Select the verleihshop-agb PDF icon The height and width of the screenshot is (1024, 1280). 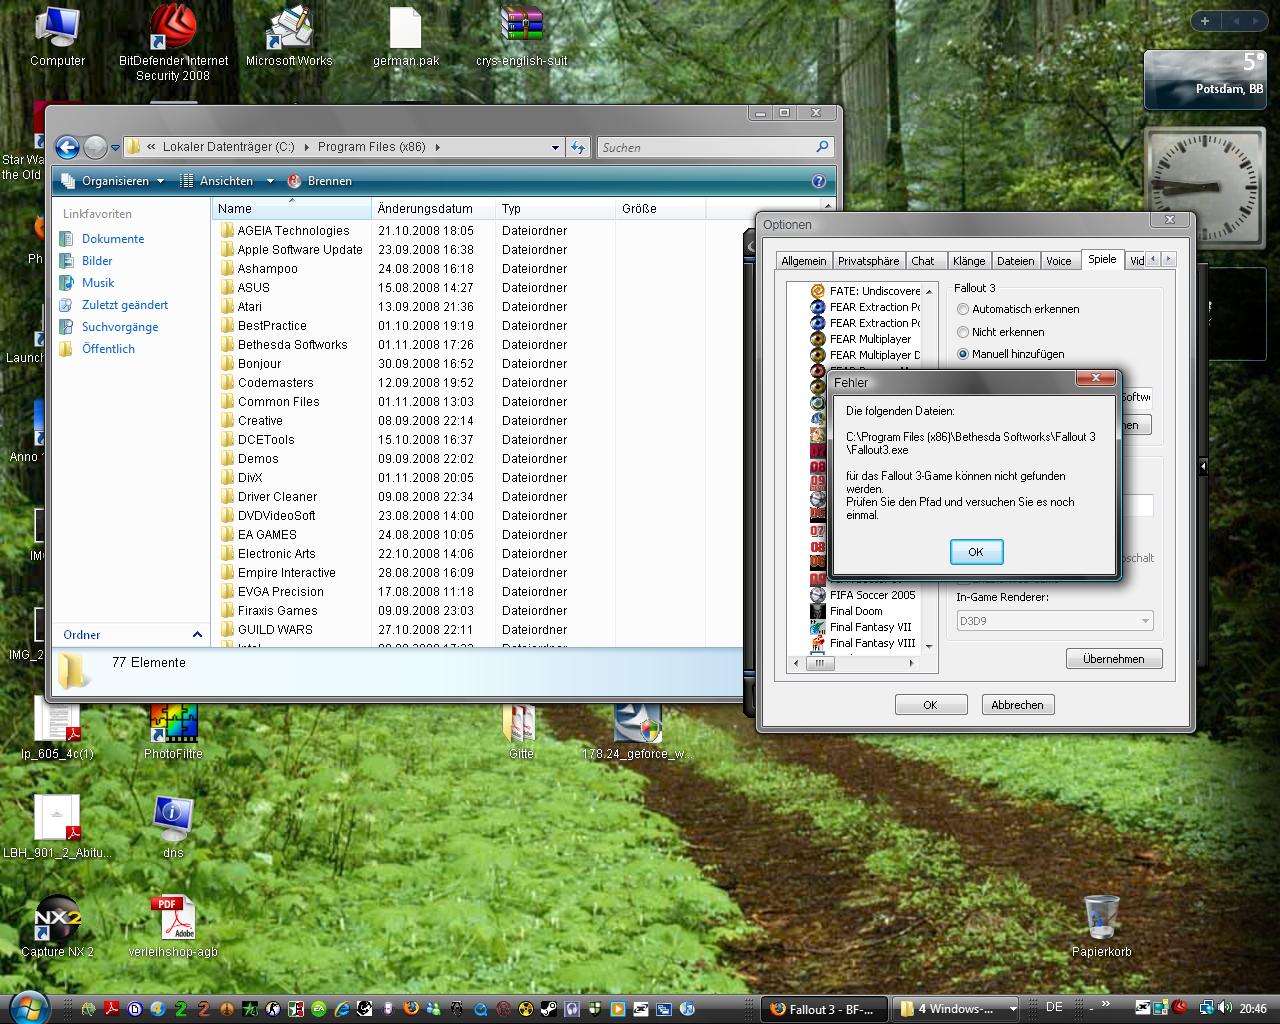173,927
